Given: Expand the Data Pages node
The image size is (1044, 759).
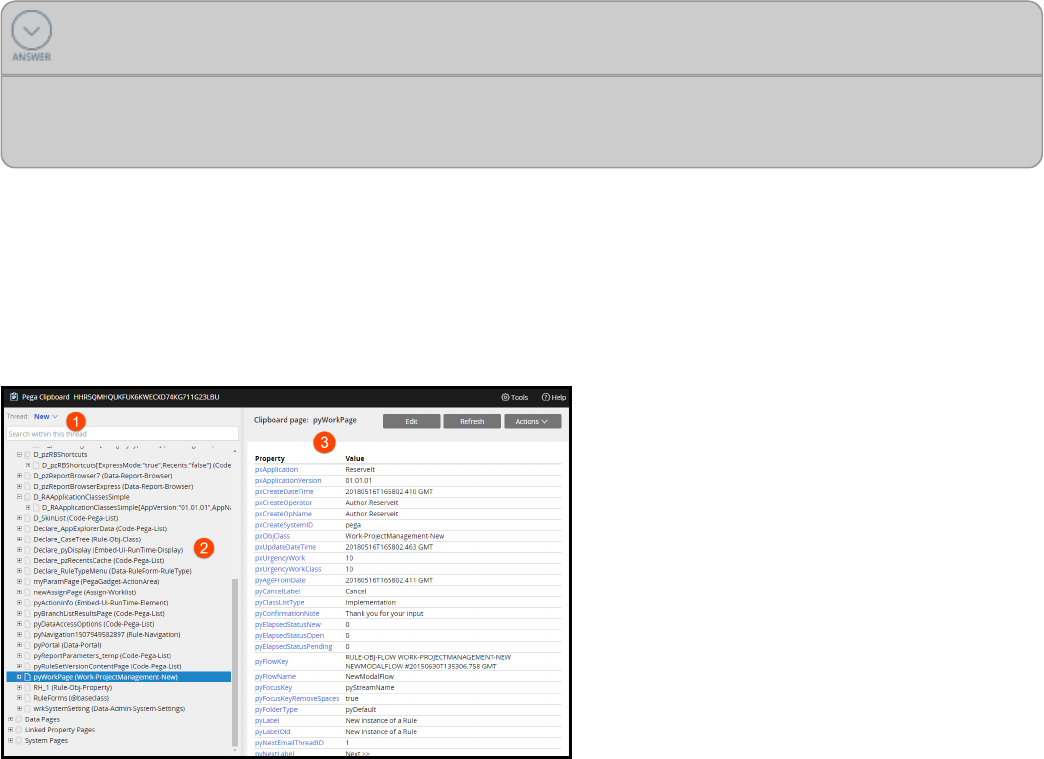Looking at the screenshot, I should tap(10, 719).
